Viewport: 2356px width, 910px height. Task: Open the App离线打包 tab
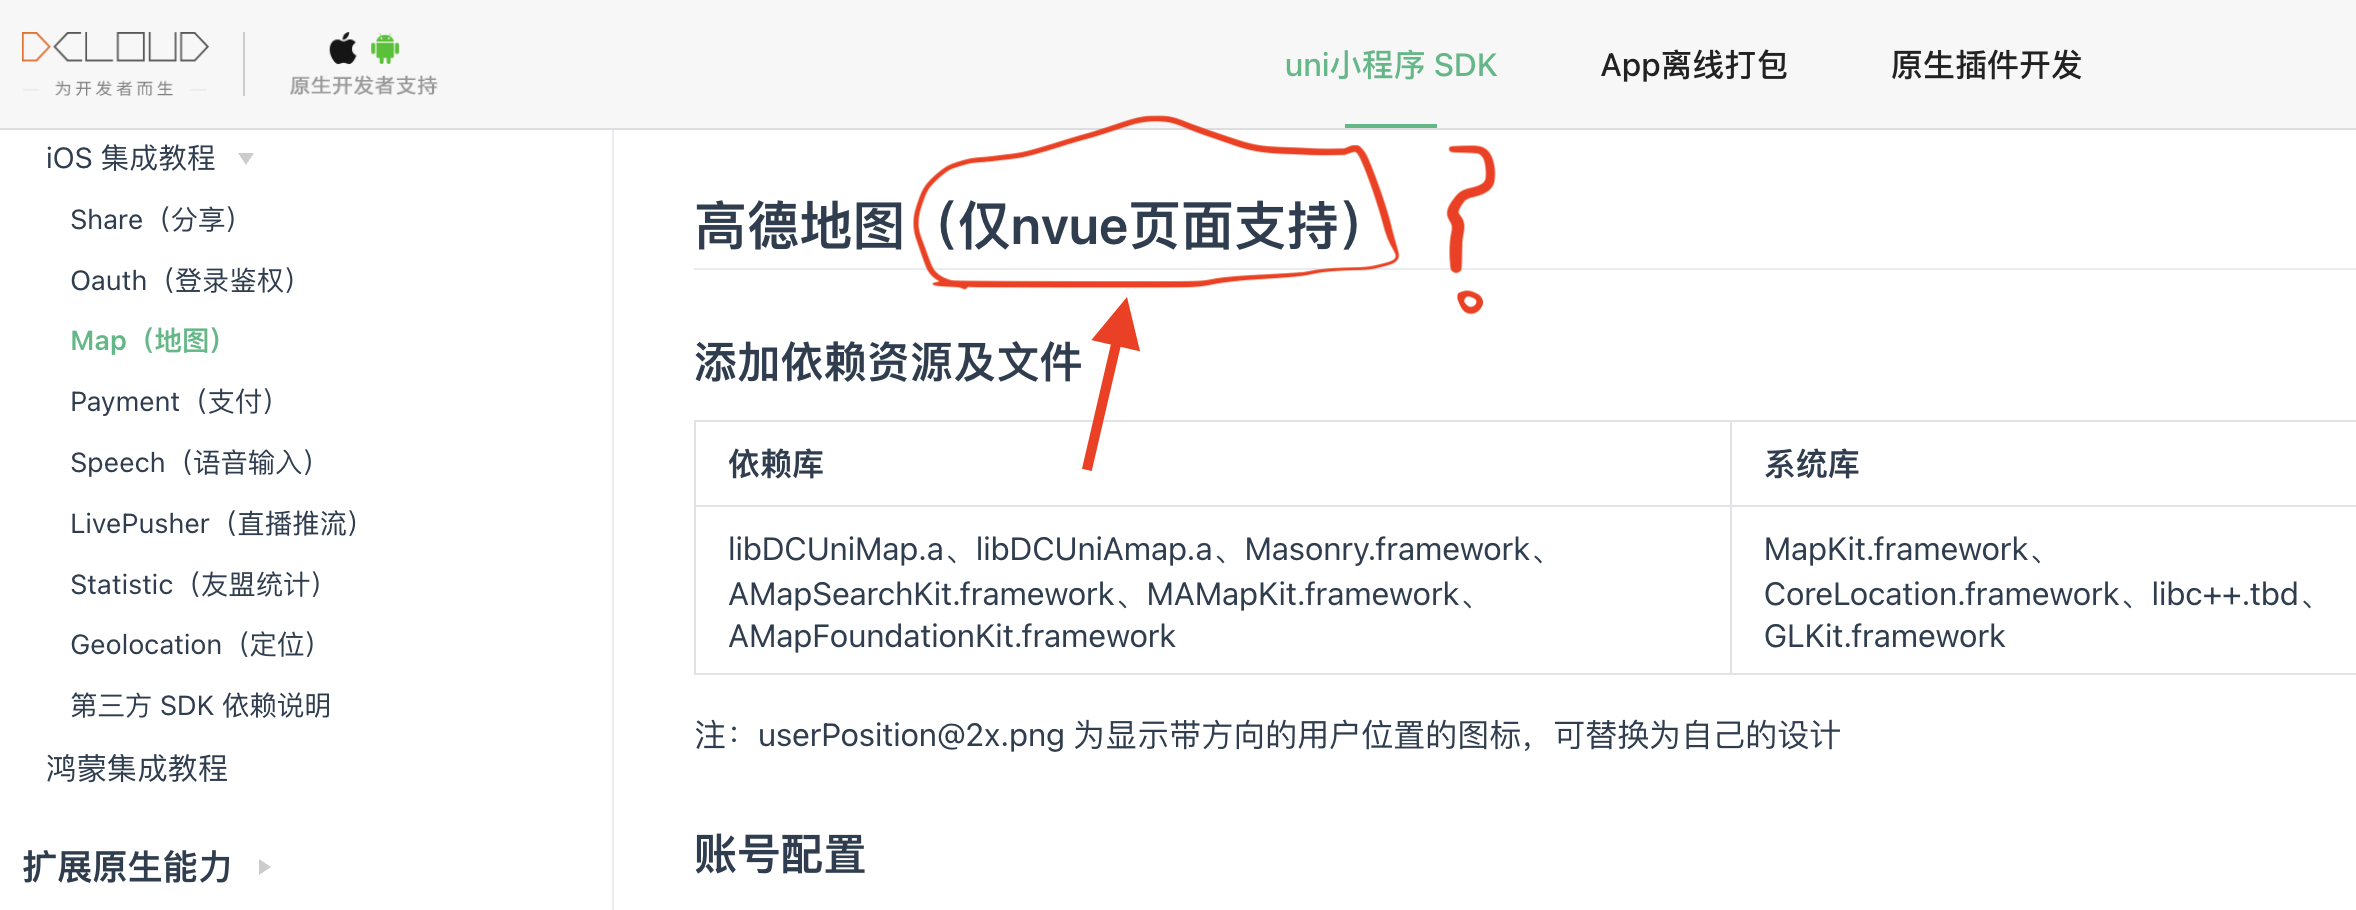pos(1694,65)
